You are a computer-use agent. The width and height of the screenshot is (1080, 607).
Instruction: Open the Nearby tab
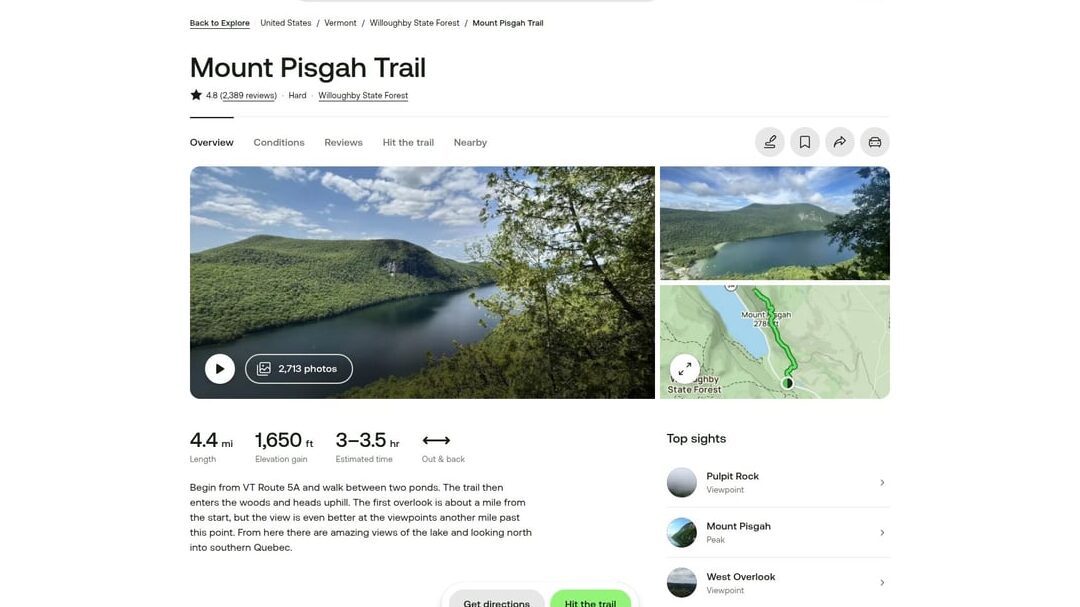pyautogui.click(x=470, y=143)
